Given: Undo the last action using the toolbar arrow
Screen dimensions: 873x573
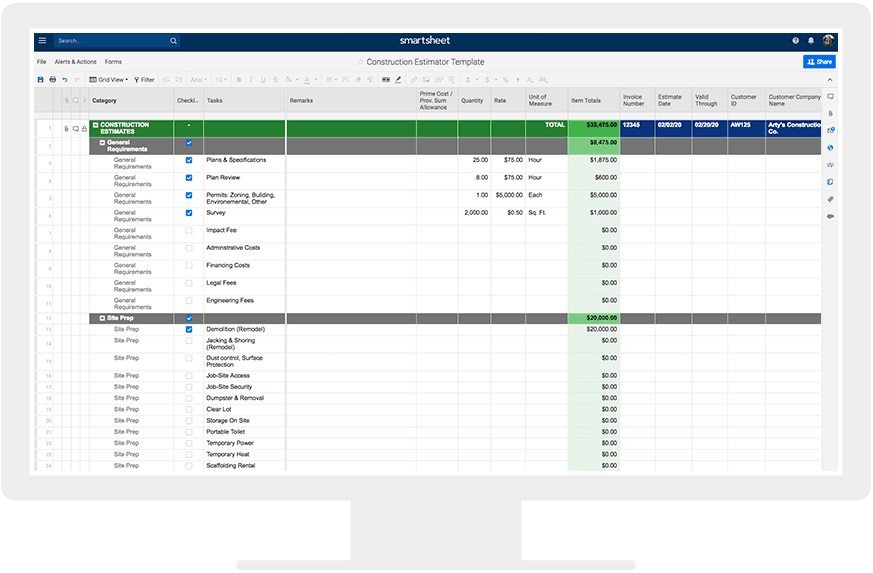Looking at the screenshot, I should [x=65, y=79].
